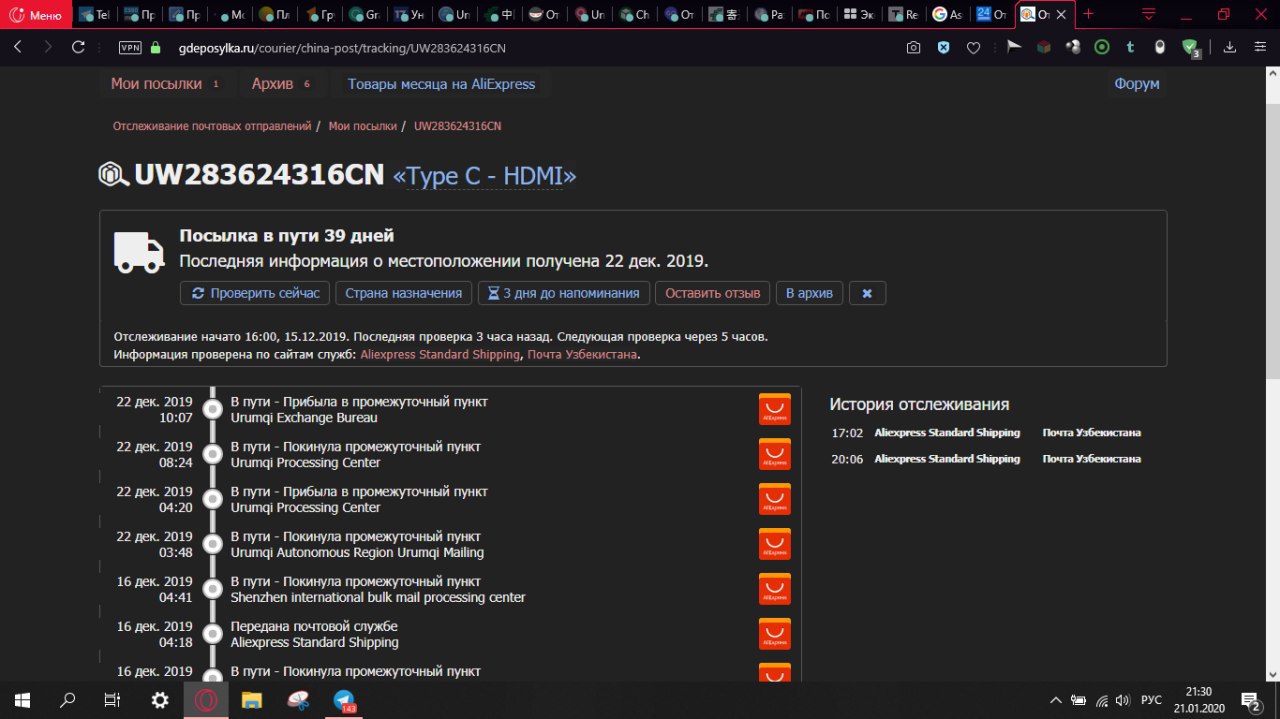Open the Windows Start menu
This screenshot has height=719, width=1280.
point(21,700)
